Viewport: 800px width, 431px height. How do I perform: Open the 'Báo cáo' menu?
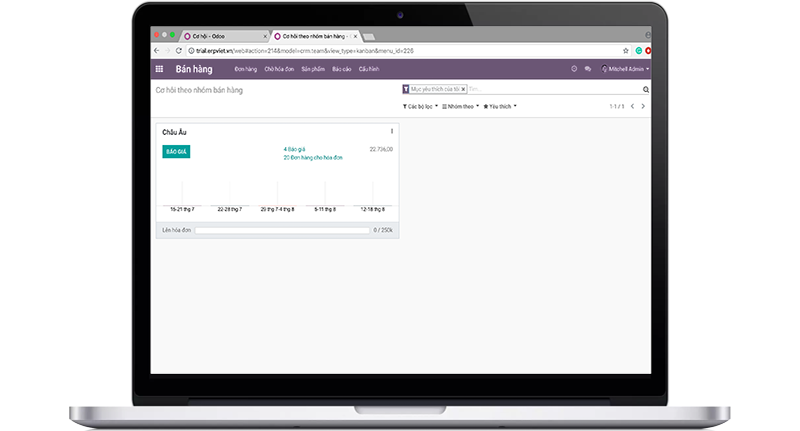pyautogui.click(x=341, y=69)
